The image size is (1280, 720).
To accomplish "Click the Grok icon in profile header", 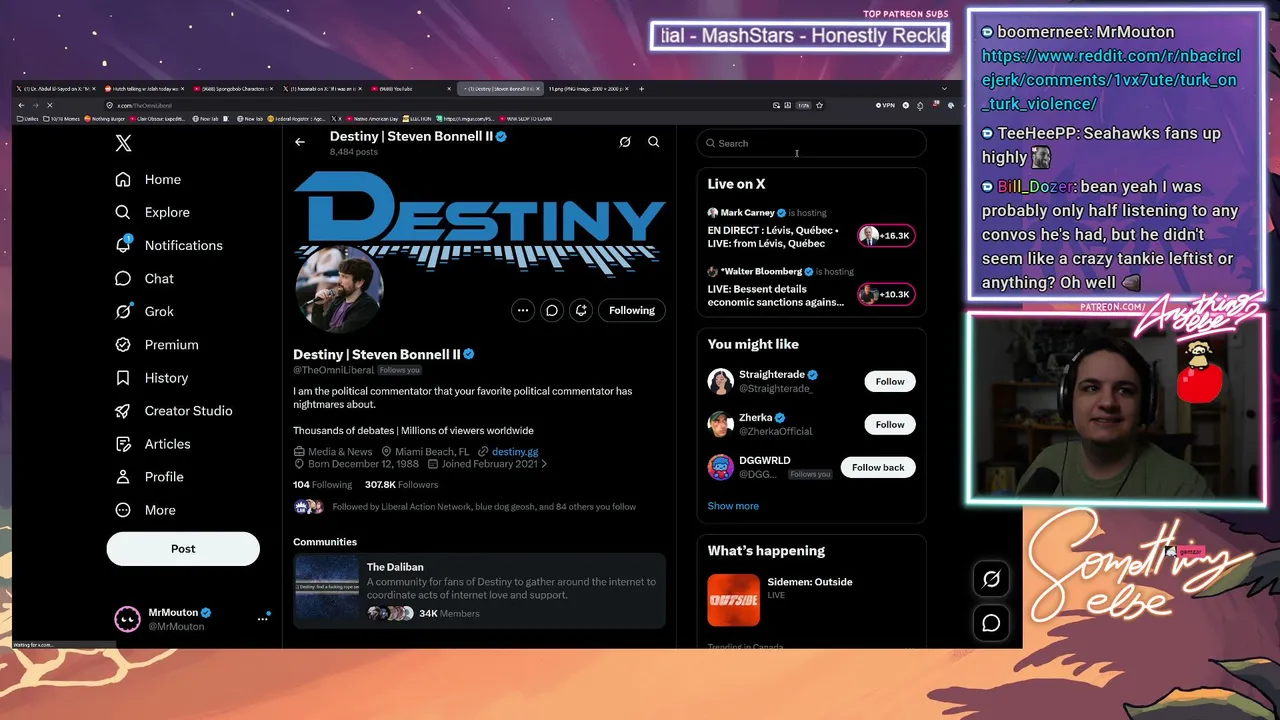I will tap(625, 142).
